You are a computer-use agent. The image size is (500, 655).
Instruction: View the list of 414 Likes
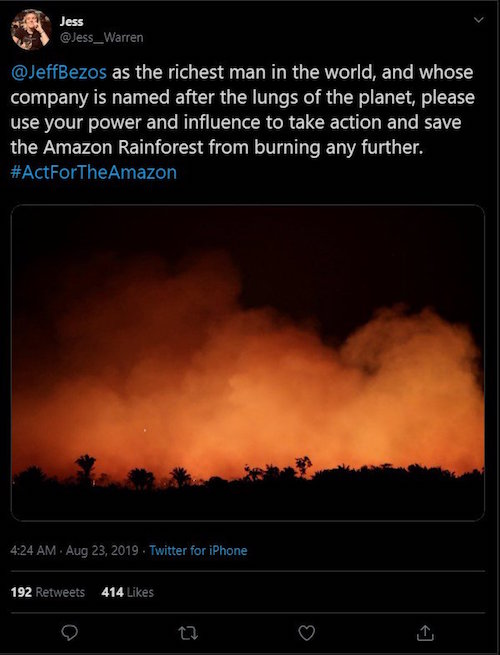coord(127,592)
